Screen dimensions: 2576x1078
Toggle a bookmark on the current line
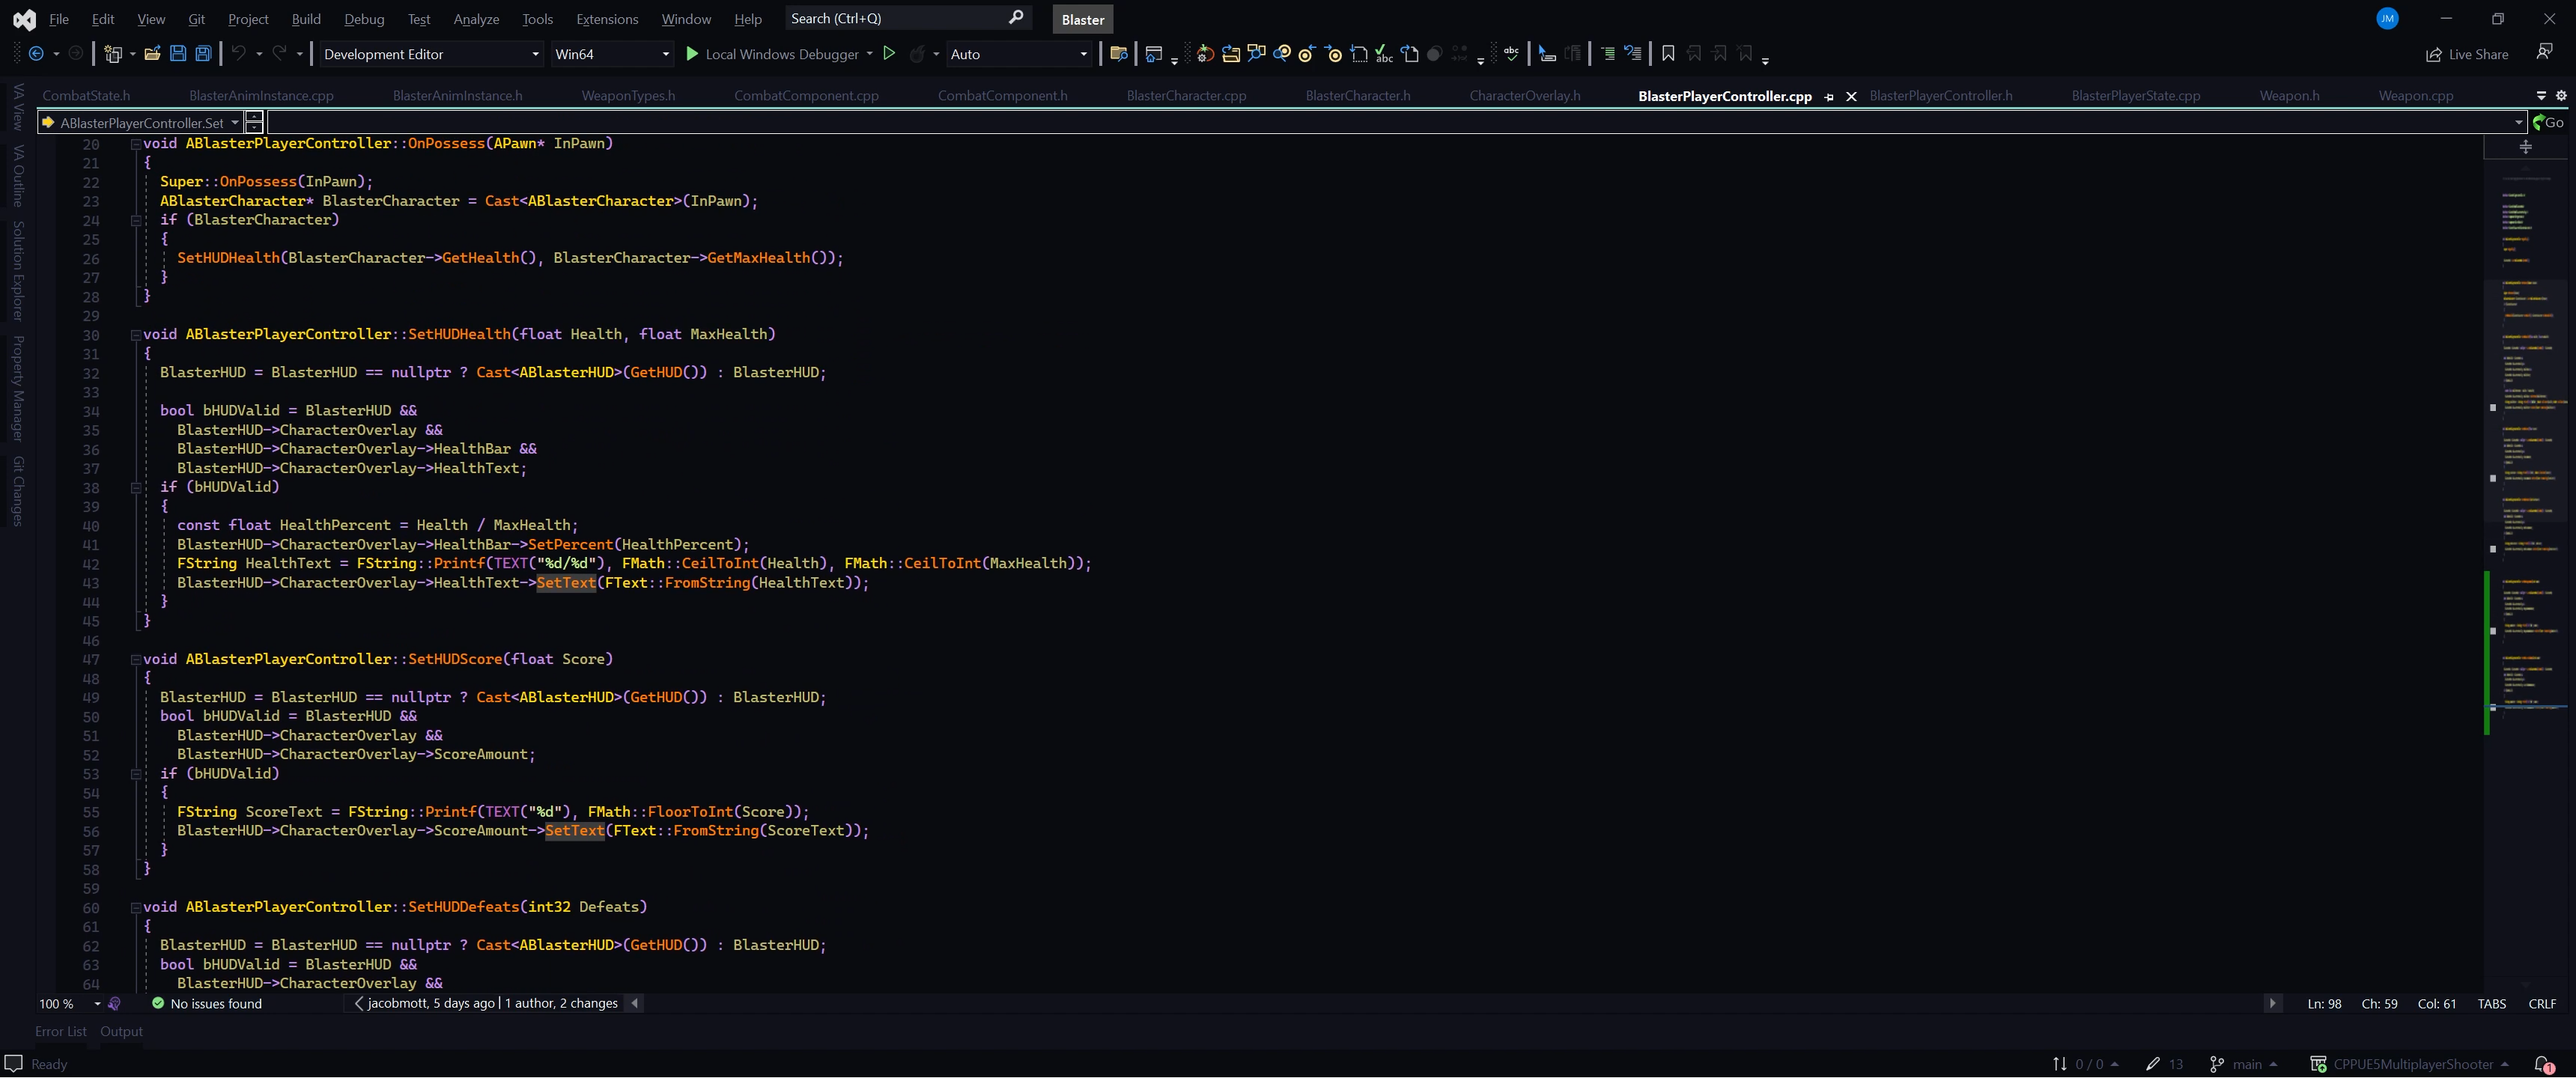[1668, 54]
